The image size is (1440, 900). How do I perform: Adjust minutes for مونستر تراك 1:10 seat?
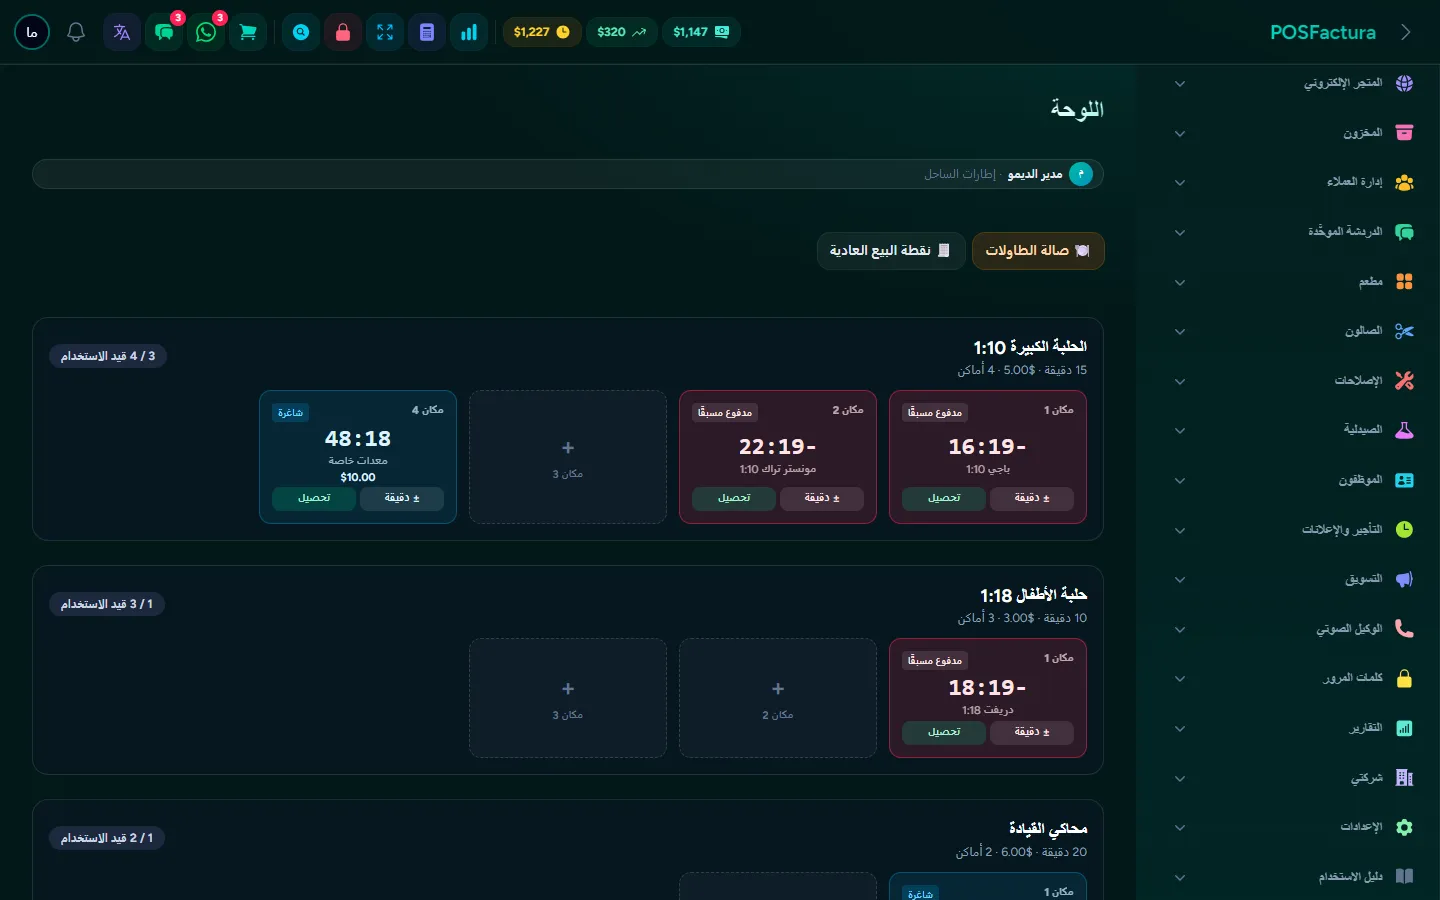(822, 498)
